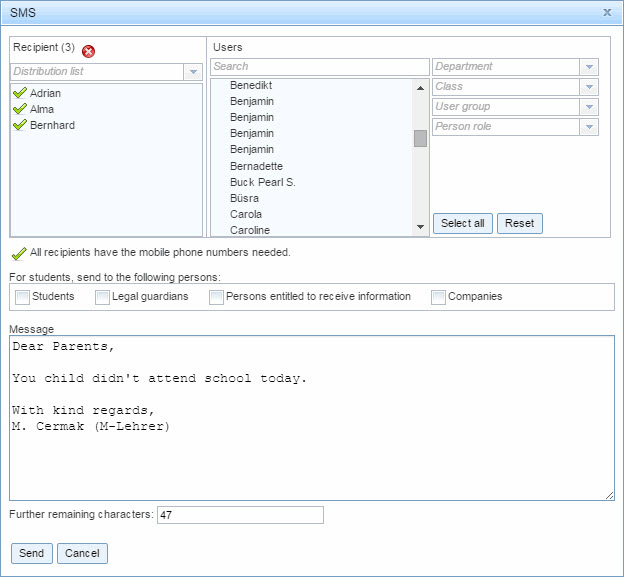Select Bernadette in the users list
Screen dimensions: 624x577
coord(256,166)
